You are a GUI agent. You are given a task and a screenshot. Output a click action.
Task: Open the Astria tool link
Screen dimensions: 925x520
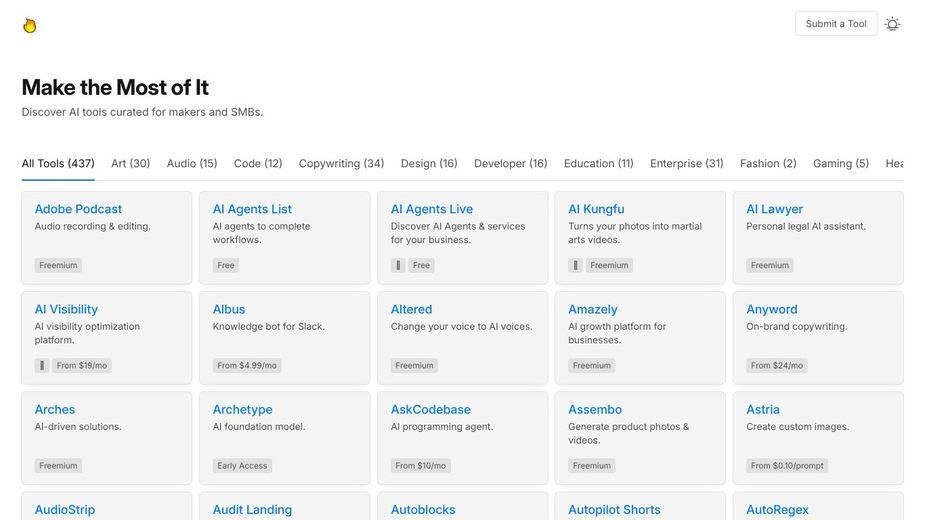763,410
